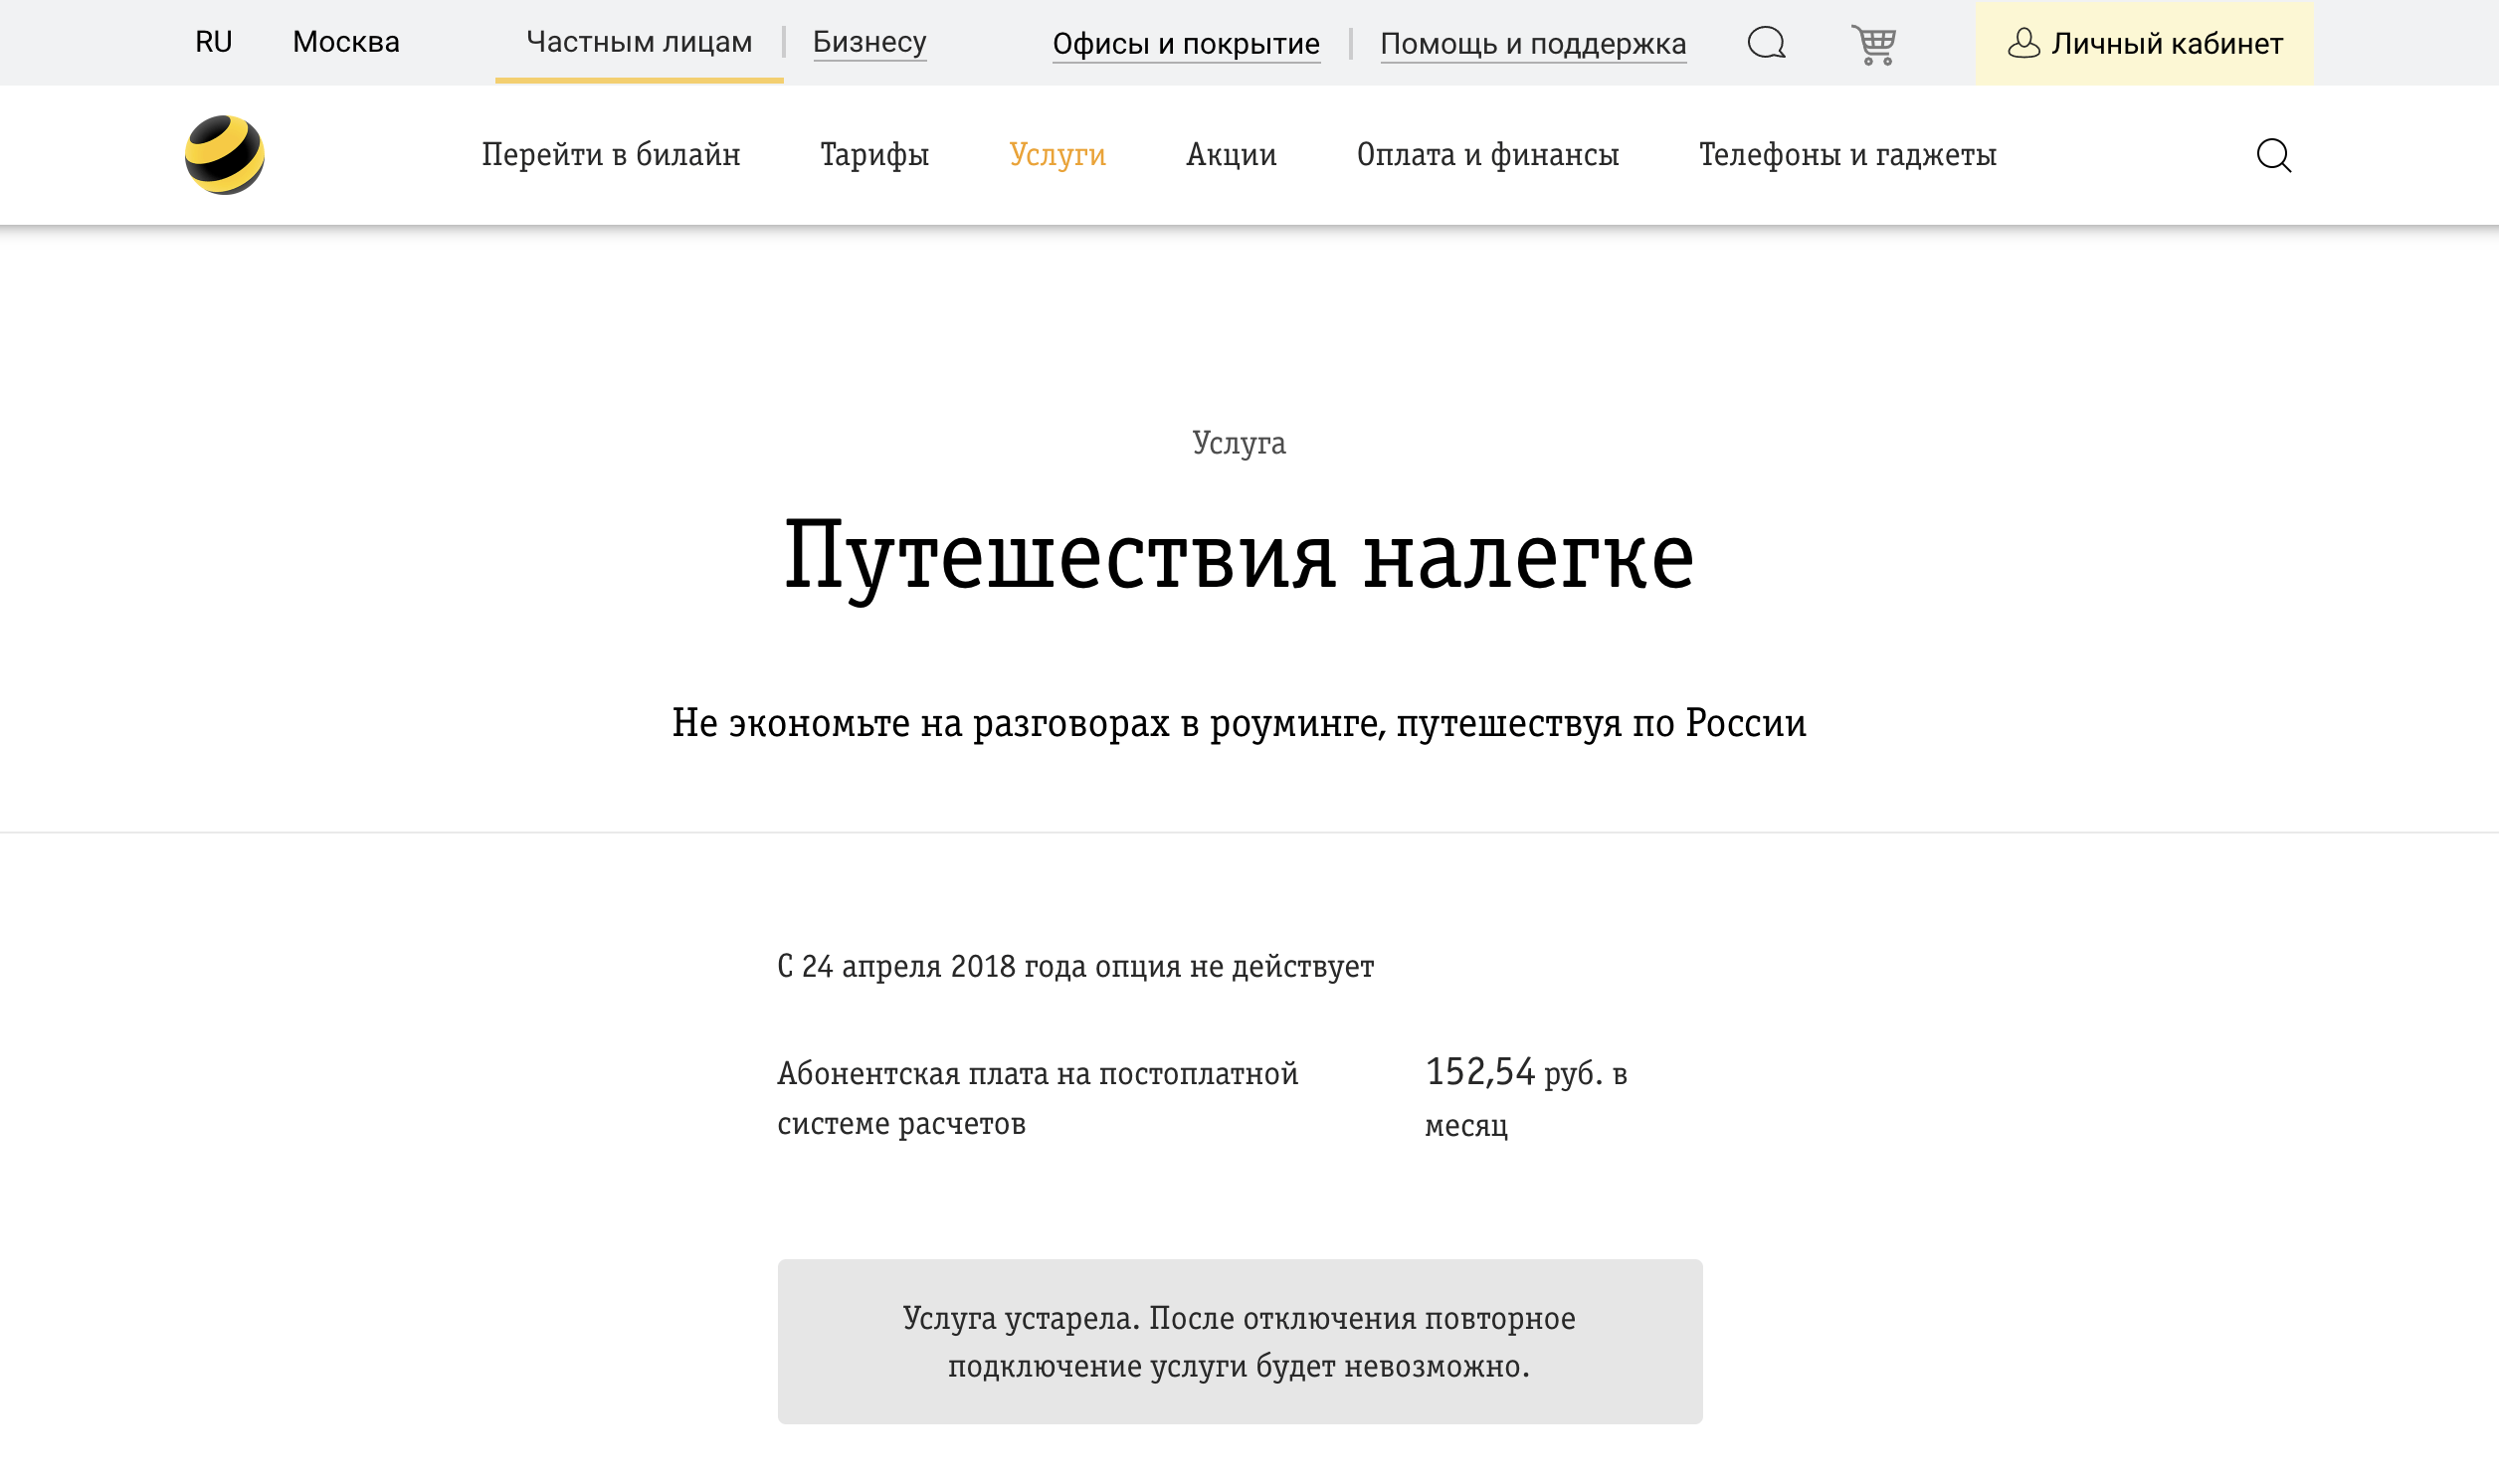The width and height of the screenshot is (2499, 1484).
Task: Open Помощь и поддержка
Action: (1533, 43)
